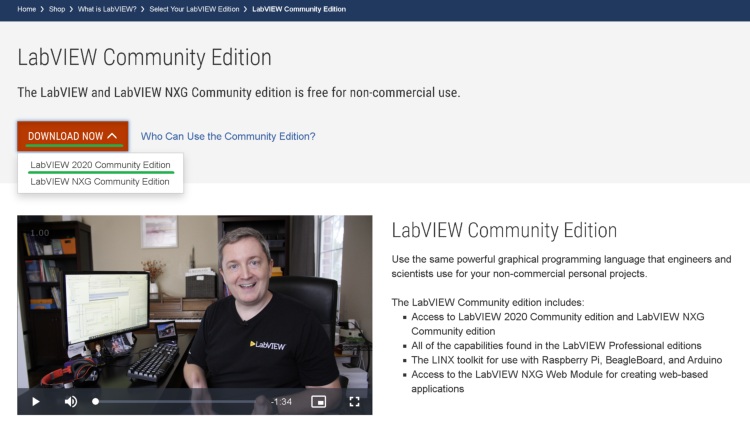This screenshot has height=423, width=750.
Task: Open What is LabVIEW? breadcrumb link
Action: [x=107, y=9]
